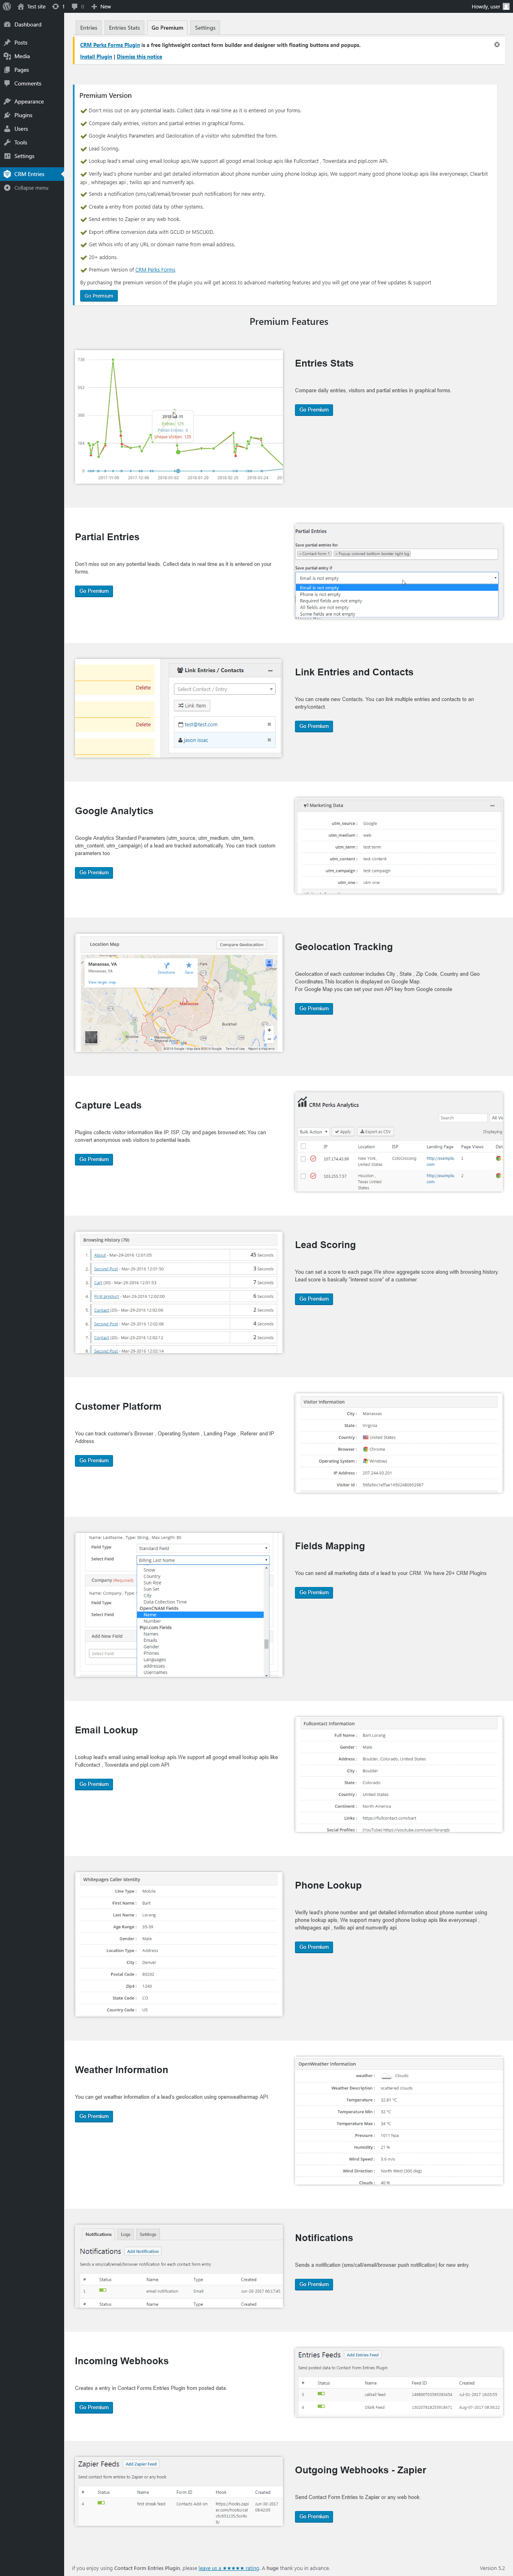Image resolution: width=513 pixels, height=2576 pixels.
Task: Click Go Premium under Entries Stats
Action: pos(314,410)
